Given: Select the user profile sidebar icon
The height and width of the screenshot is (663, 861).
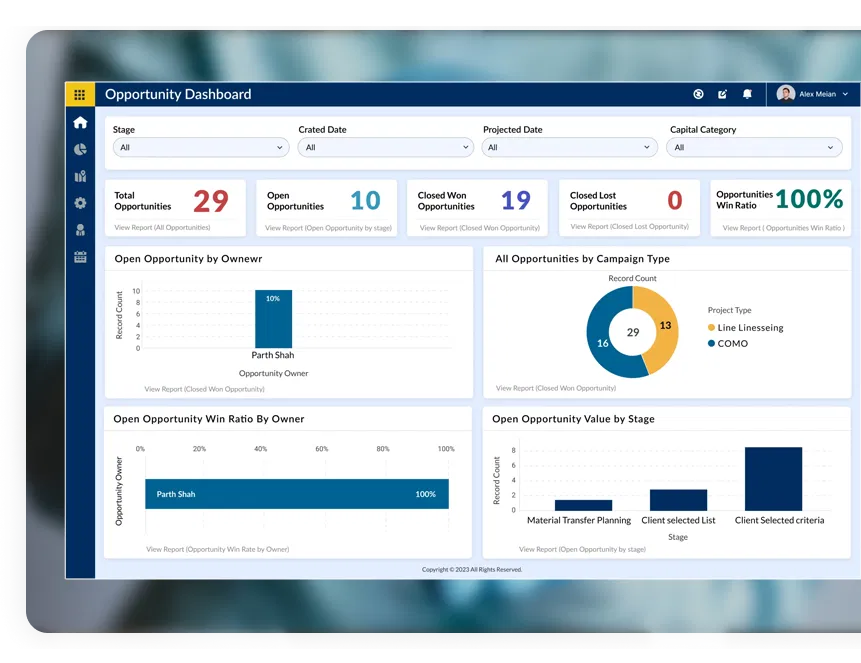Looking at the screenshot, I should click(80, 230).
